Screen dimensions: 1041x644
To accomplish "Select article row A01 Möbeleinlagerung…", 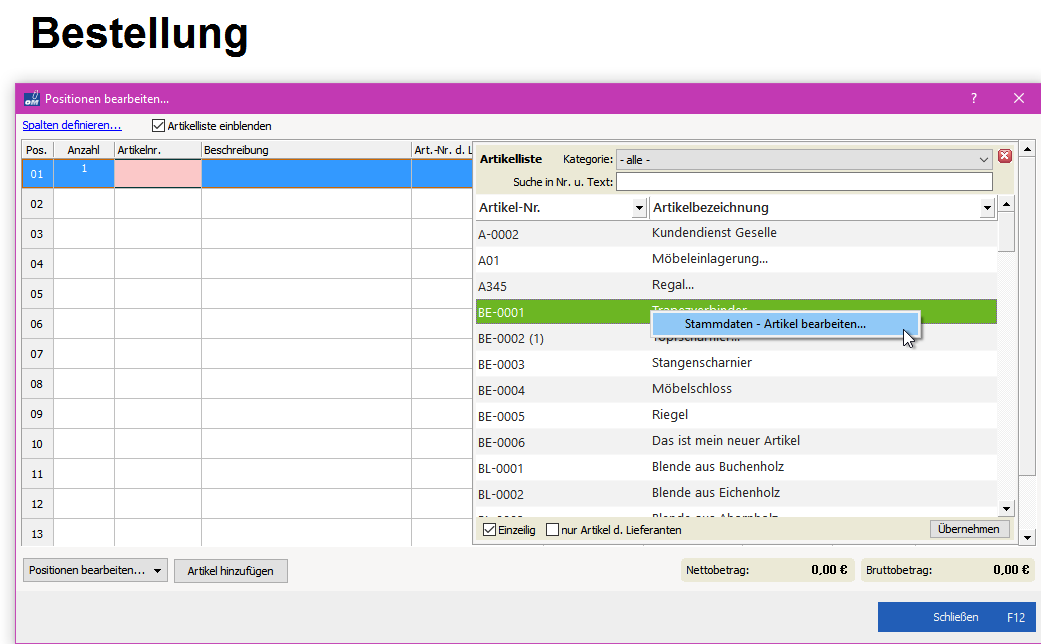I will click(736, 260).
